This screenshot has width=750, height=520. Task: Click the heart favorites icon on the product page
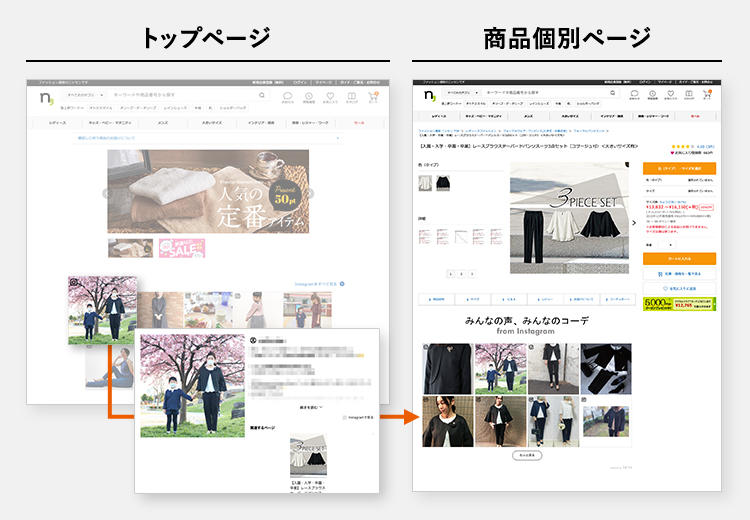(x=671, y=95)
